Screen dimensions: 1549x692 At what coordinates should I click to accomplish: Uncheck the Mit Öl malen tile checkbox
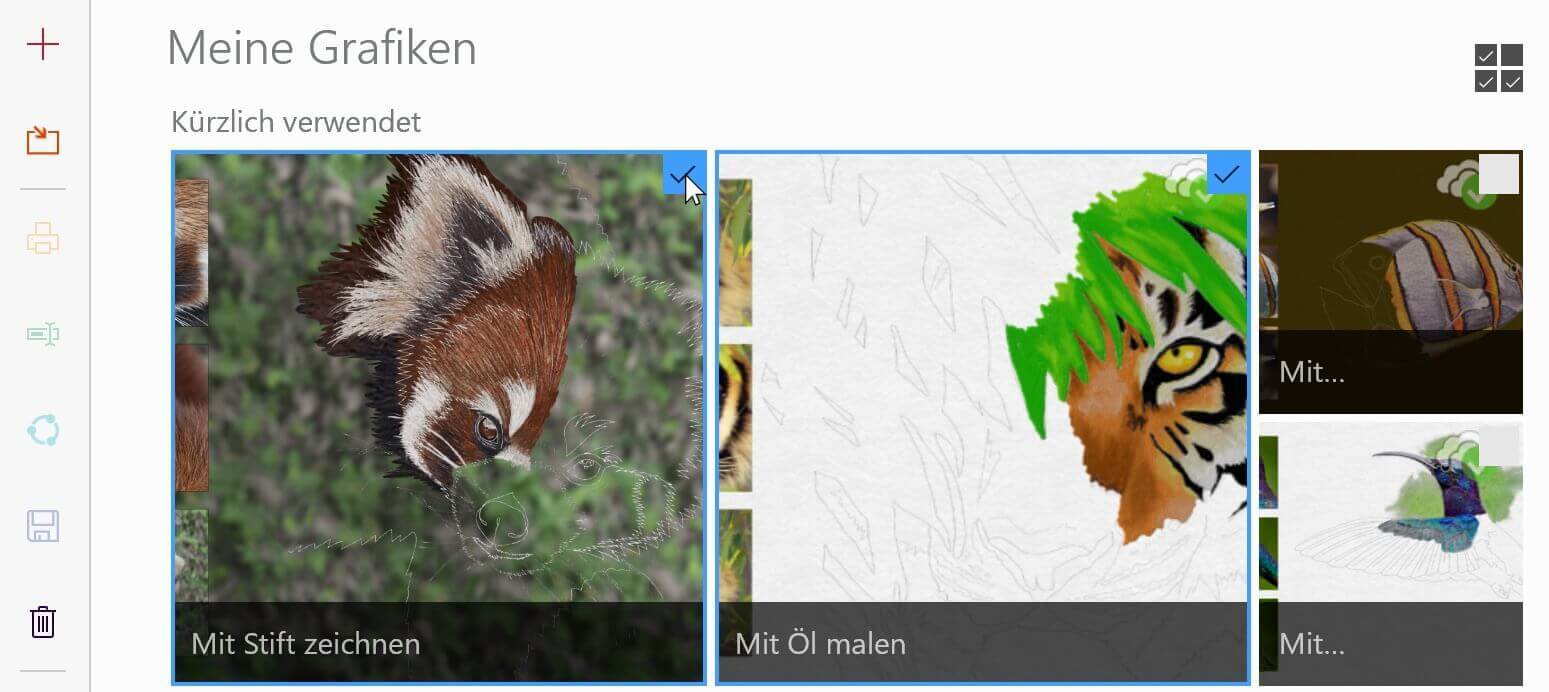[1227, 174]
